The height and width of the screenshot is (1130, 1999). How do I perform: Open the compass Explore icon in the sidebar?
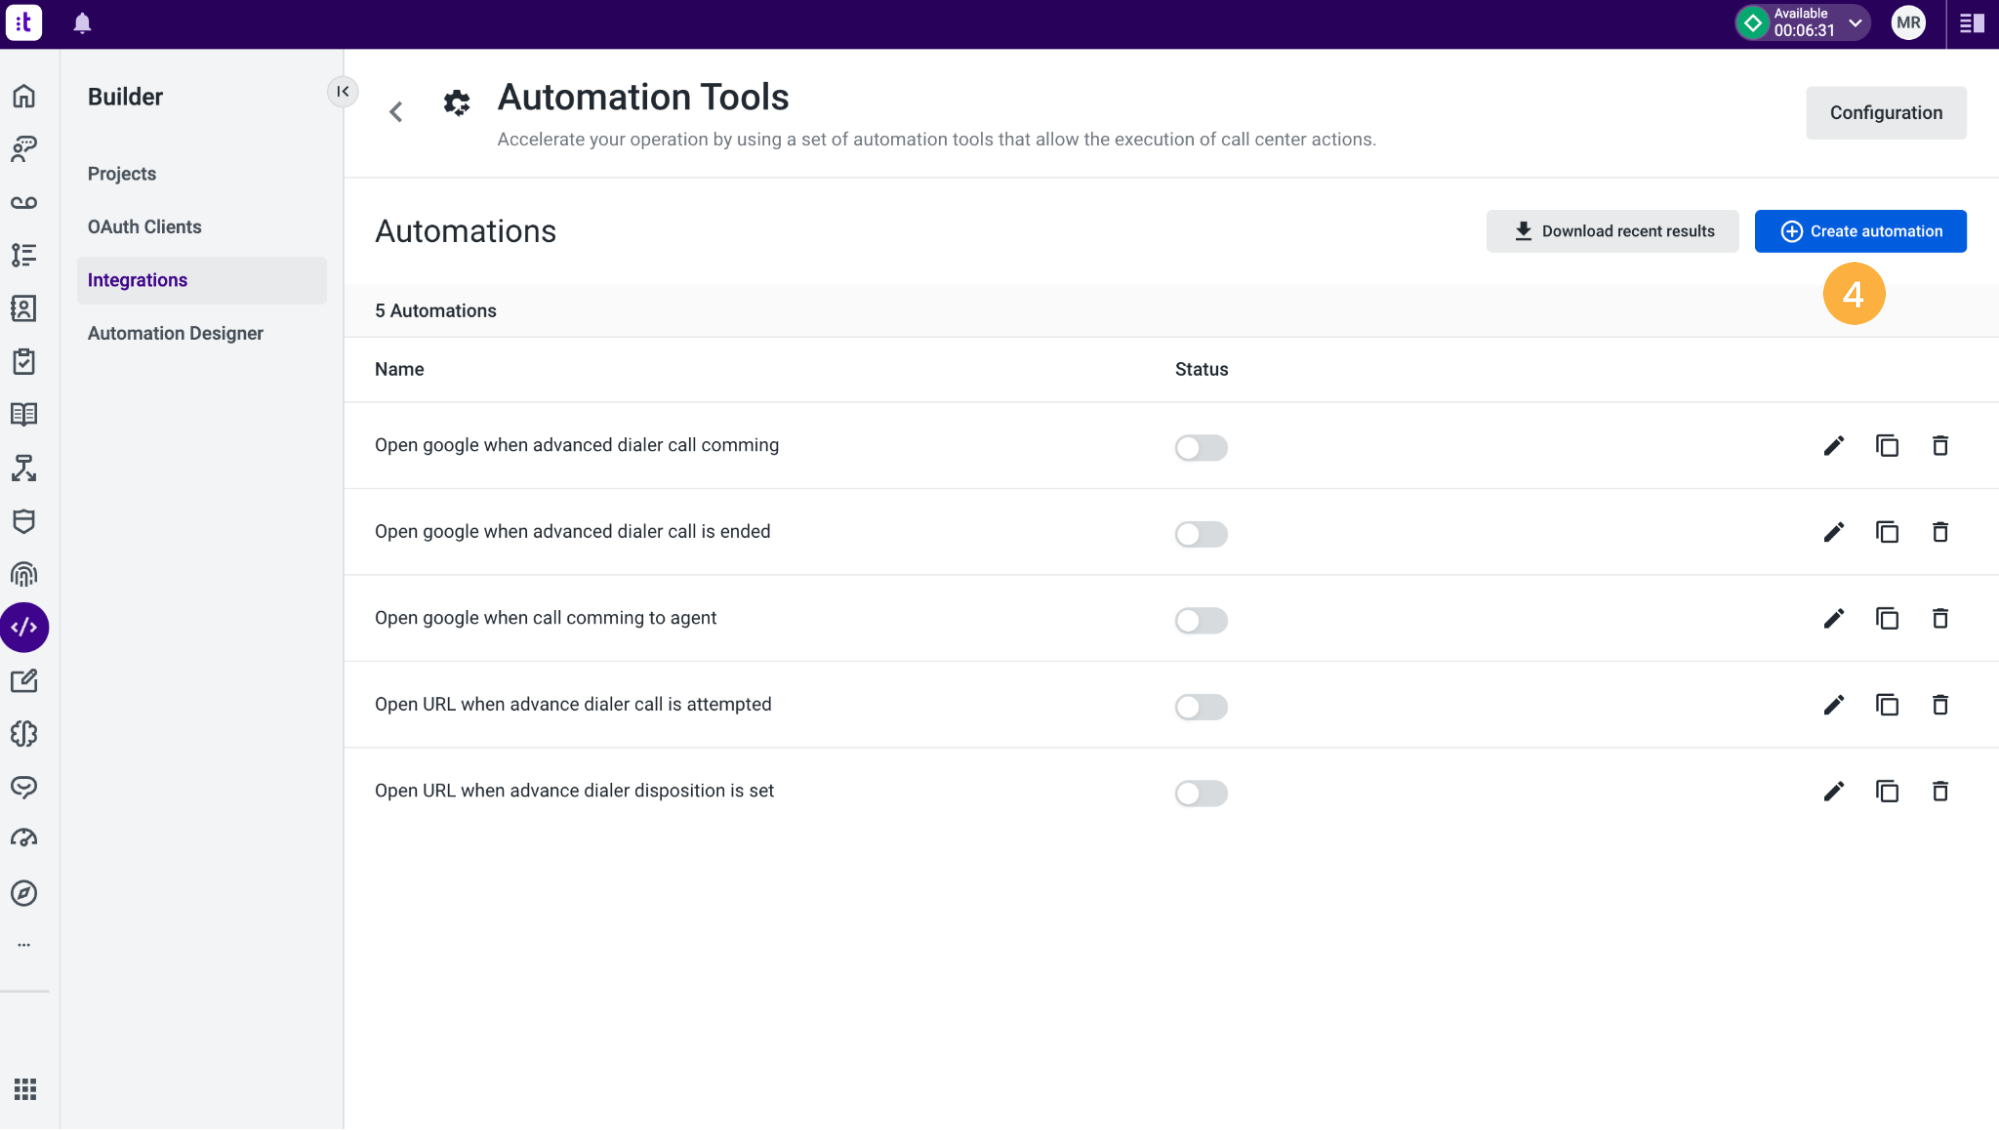(24, 893)
